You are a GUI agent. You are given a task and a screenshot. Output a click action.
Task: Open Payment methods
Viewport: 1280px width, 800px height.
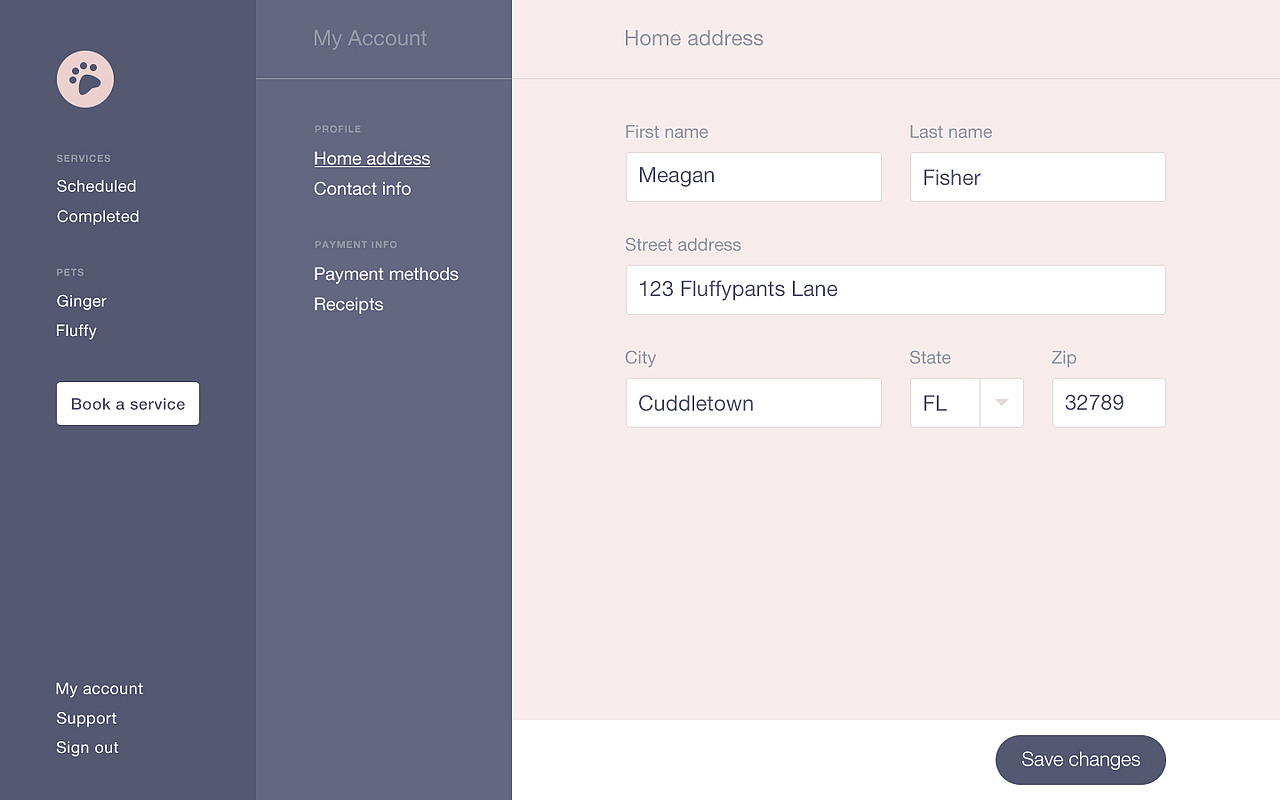point(386,274)
